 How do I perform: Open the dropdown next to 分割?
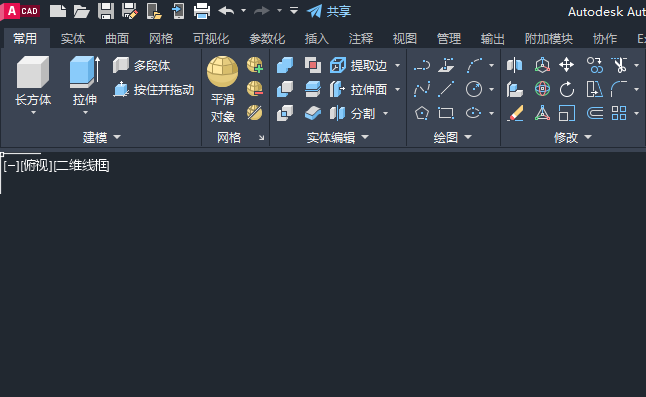tap(386, 113)
